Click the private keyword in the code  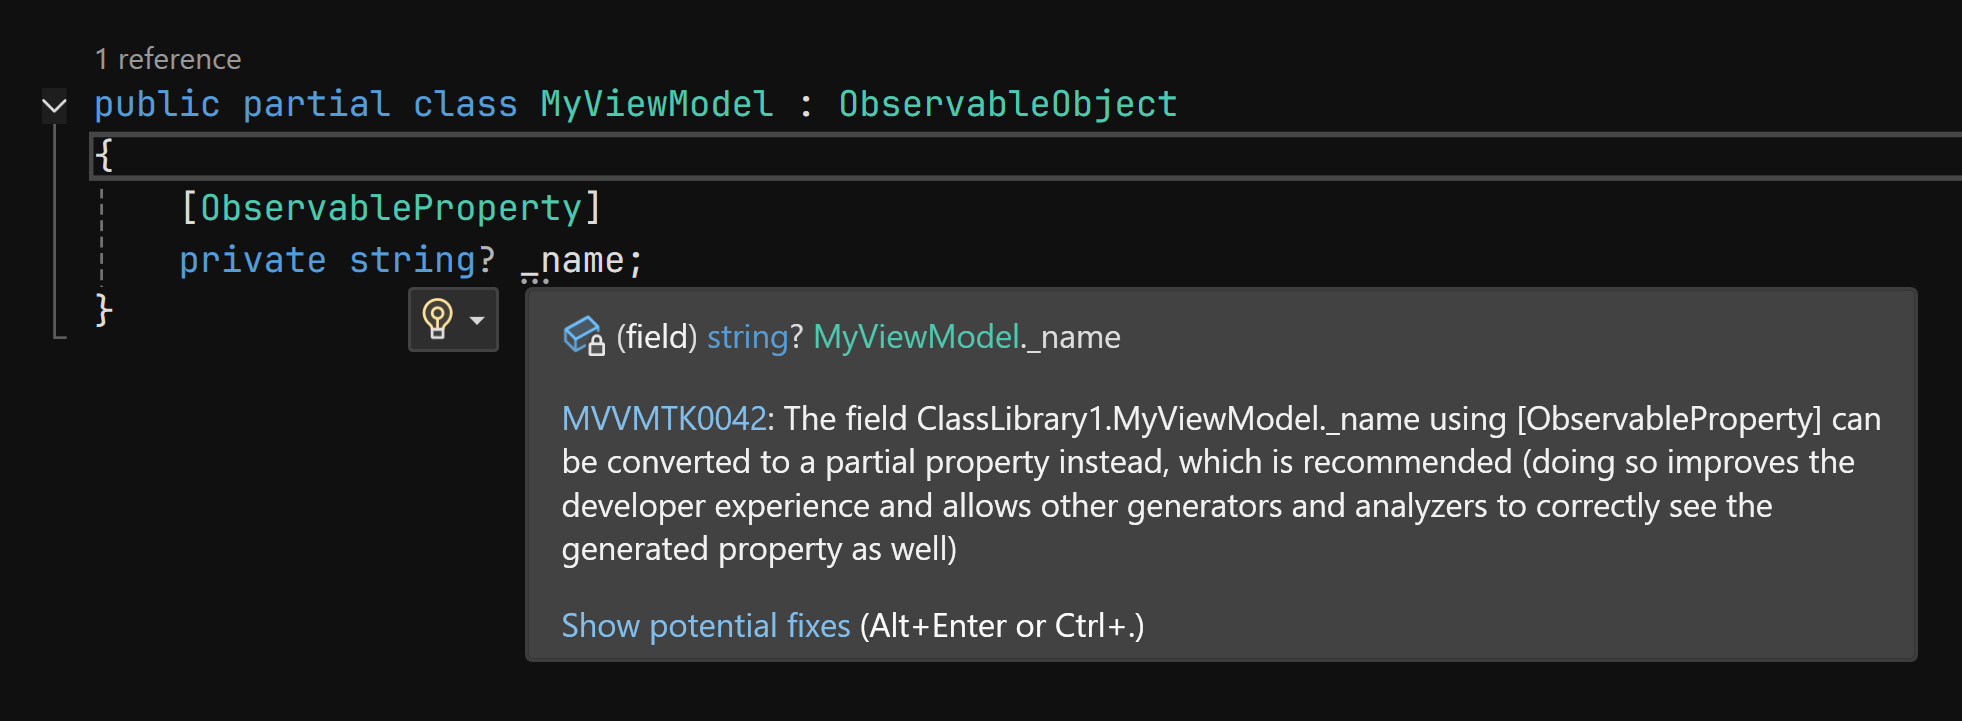[x=253, y=259]
